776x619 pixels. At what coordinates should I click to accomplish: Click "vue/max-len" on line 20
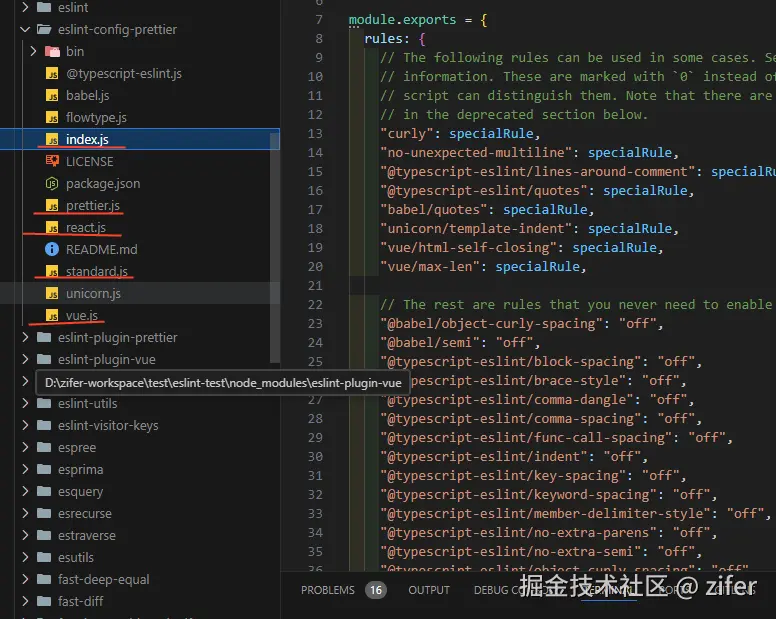[430, 267]
